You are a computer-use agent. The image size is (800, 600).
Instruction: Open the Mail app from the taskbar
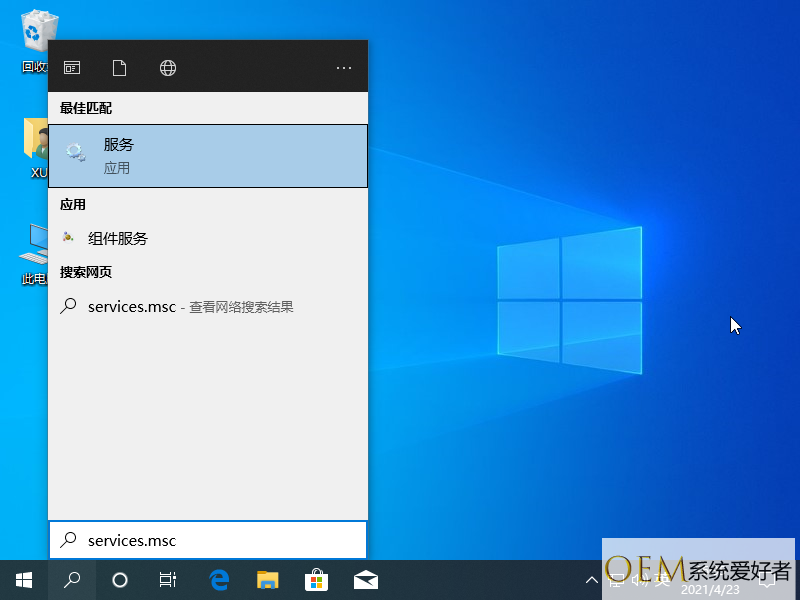coord(365,580)
